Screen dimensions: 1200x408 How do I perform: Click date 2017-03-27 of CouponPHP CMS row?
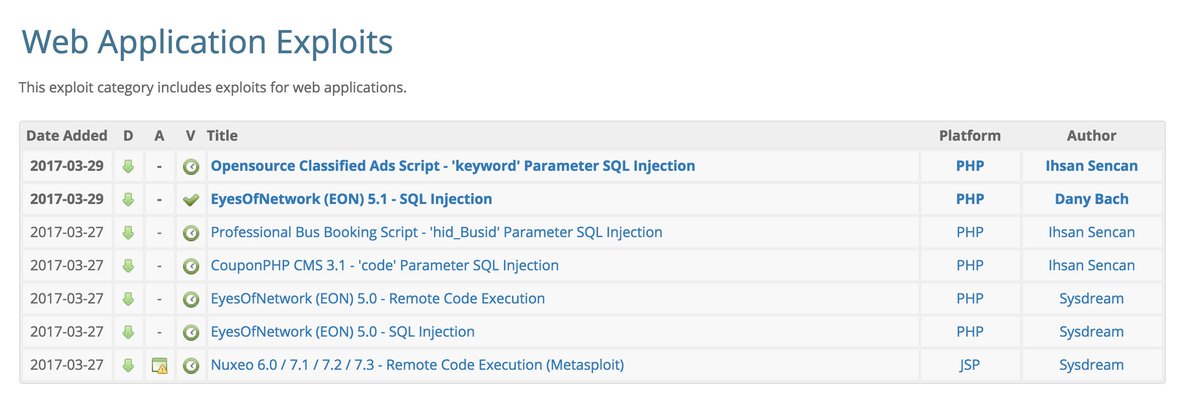[67, 265]
